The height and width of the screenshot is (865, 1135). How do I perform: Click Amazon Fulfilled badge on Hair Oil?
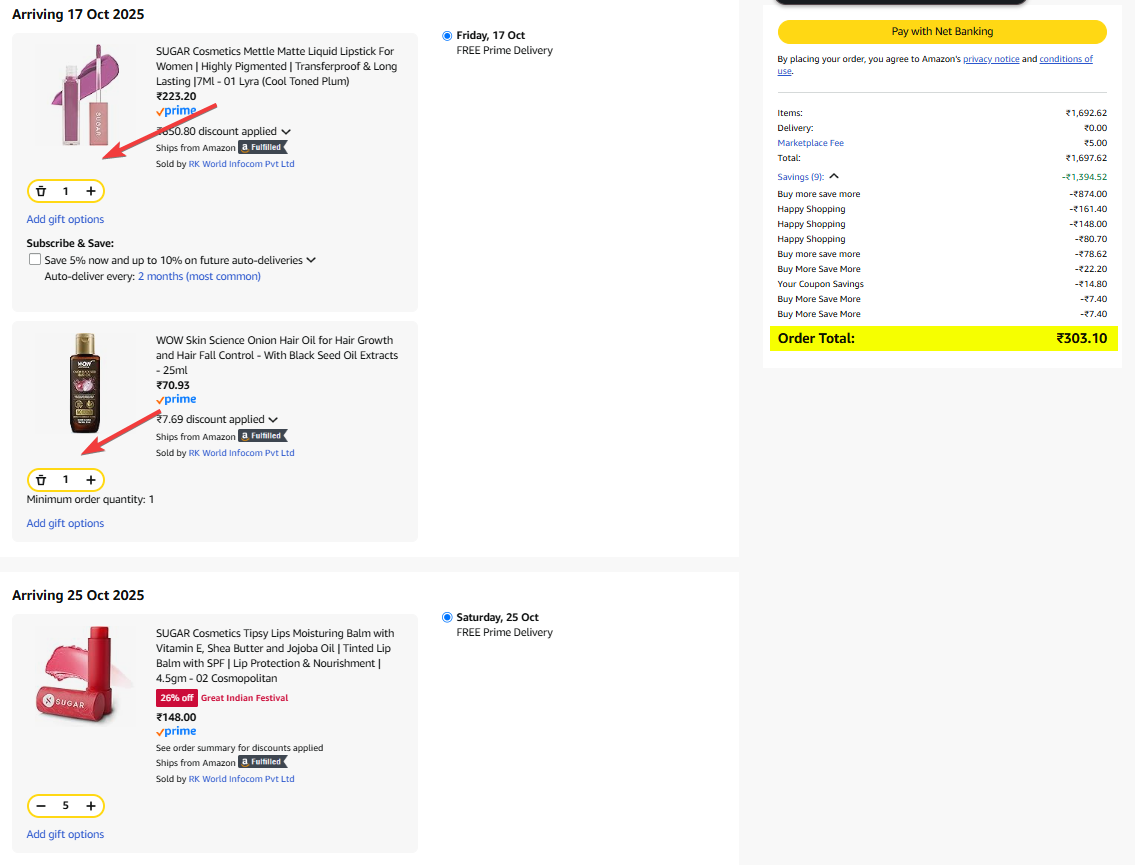[262, 437]
